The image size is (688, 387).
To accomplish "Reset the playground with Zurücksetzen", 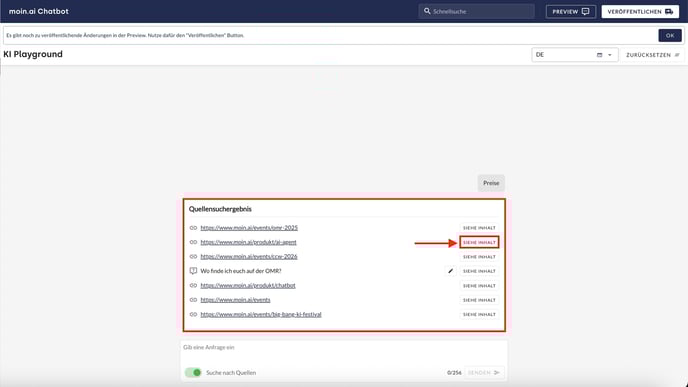I will (x=653, y=55).
